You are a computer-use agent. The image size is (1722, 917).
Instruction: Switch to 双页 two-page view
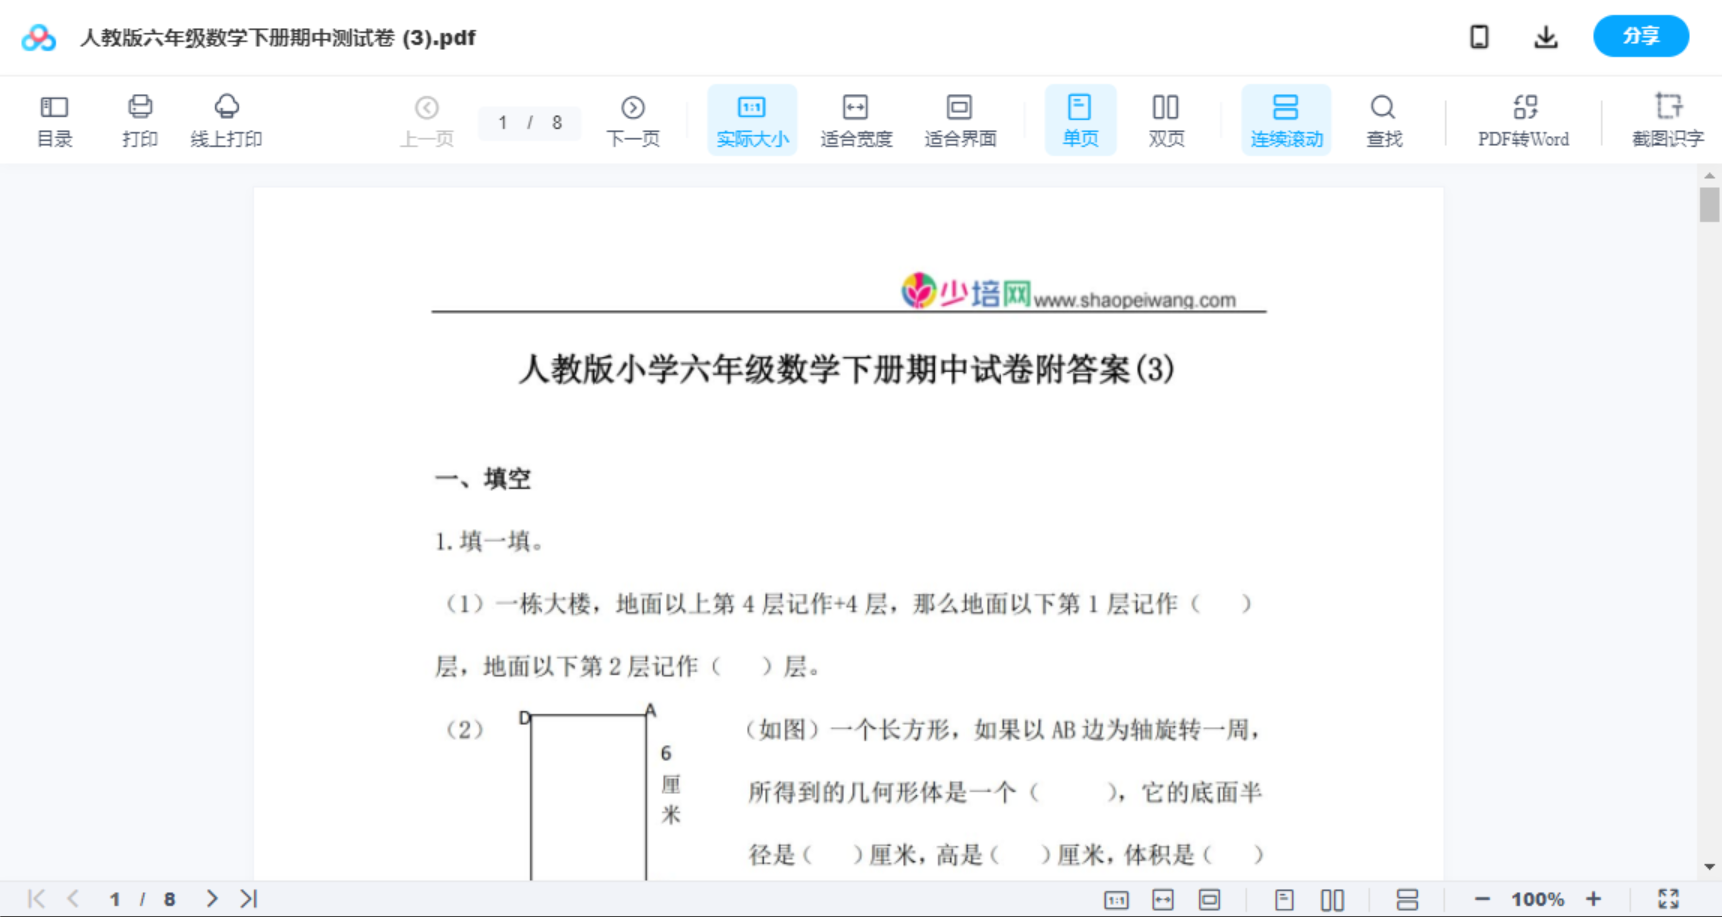(1166, 119)
